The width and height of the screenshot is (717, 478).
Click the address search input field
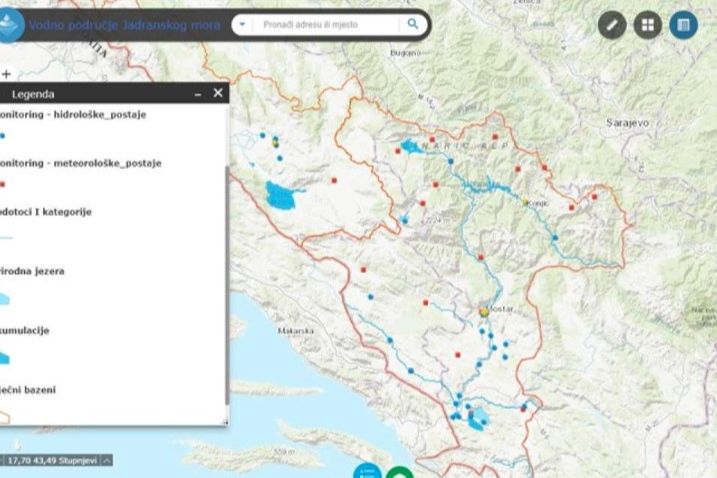click(x=326, y=24)
